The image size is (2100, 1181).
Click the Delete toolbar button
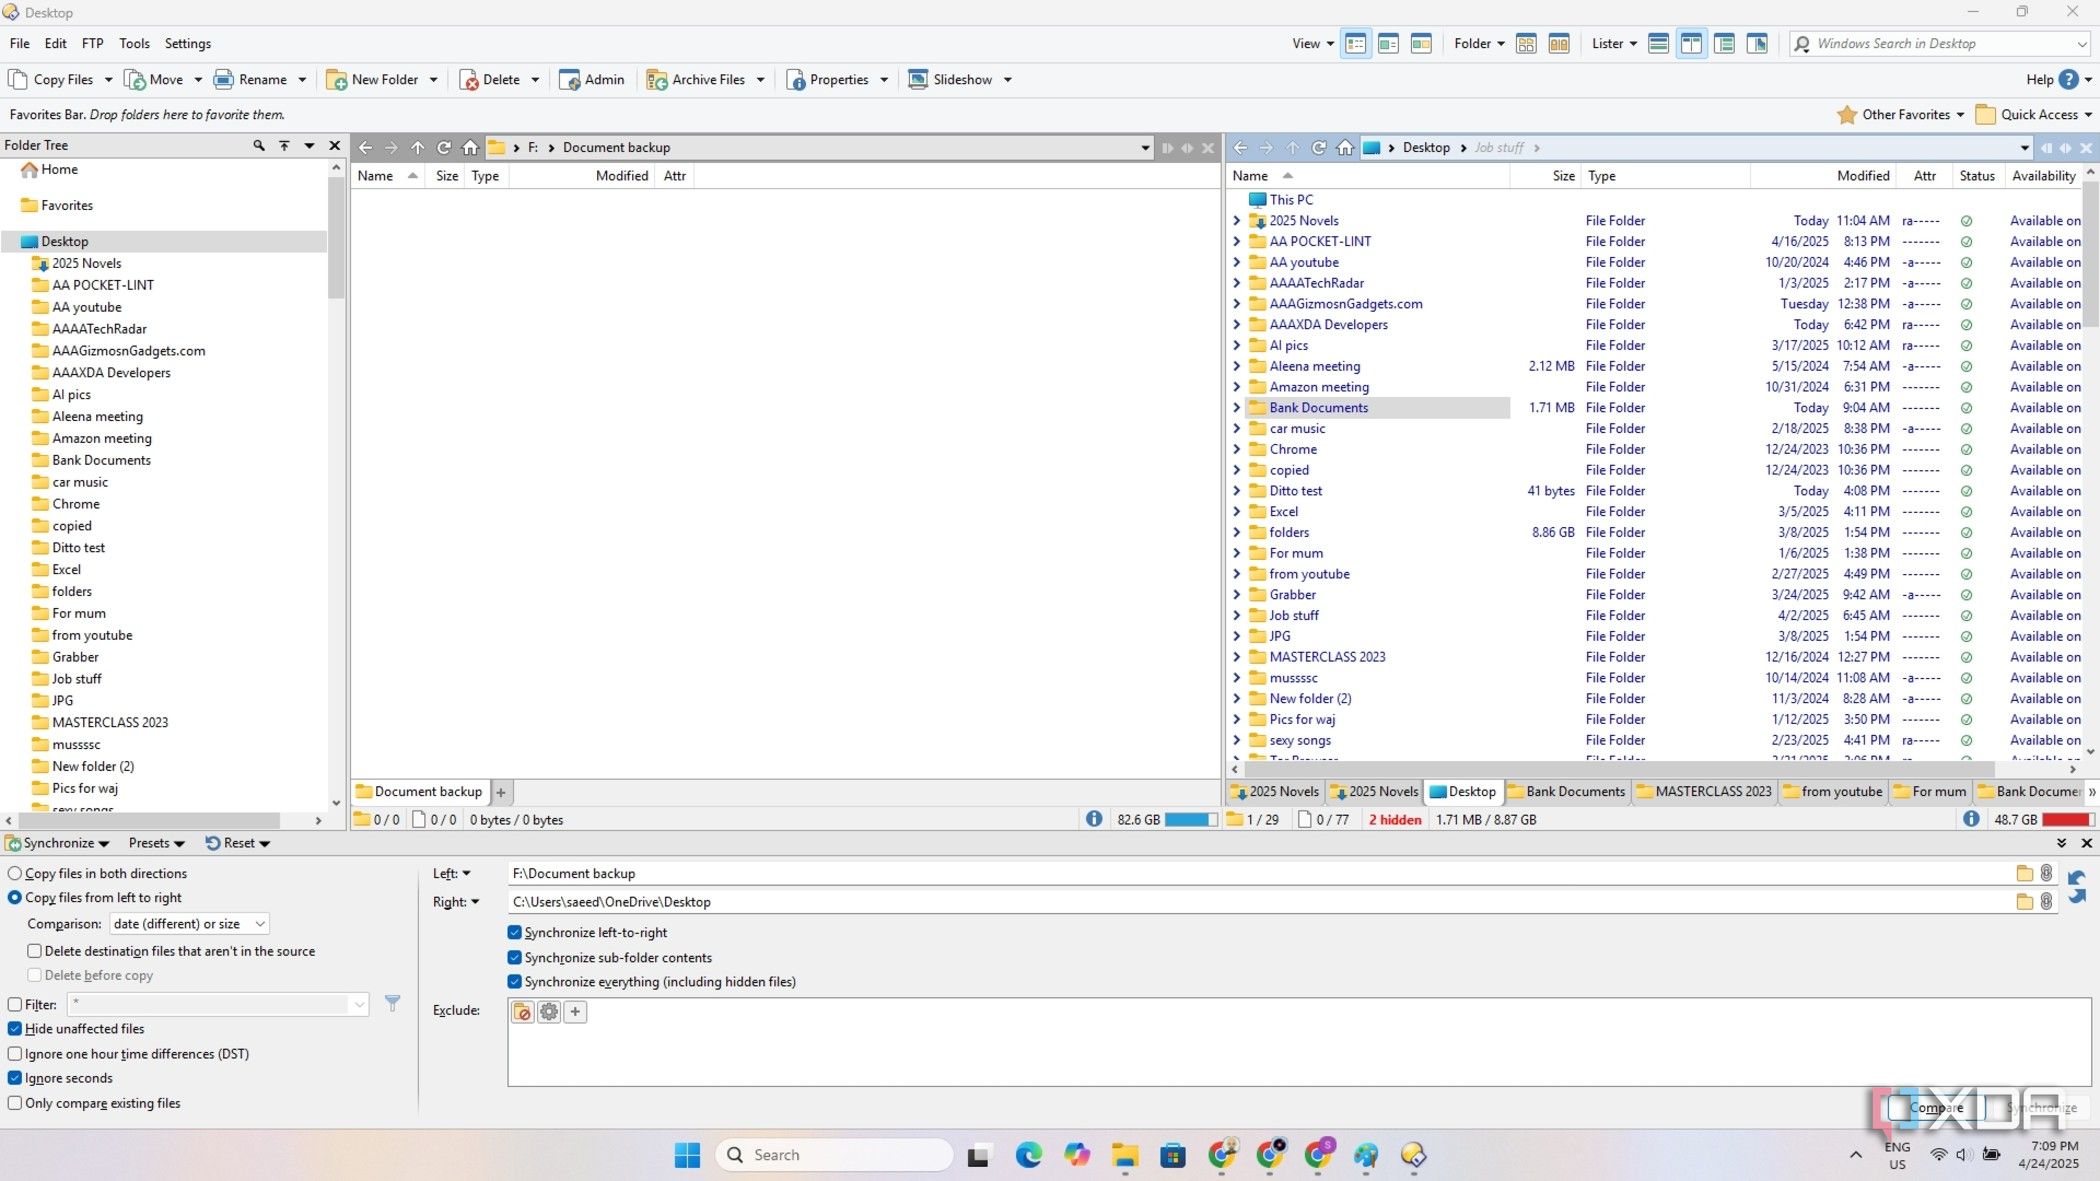pyautogui.click(x=490, y=80)
